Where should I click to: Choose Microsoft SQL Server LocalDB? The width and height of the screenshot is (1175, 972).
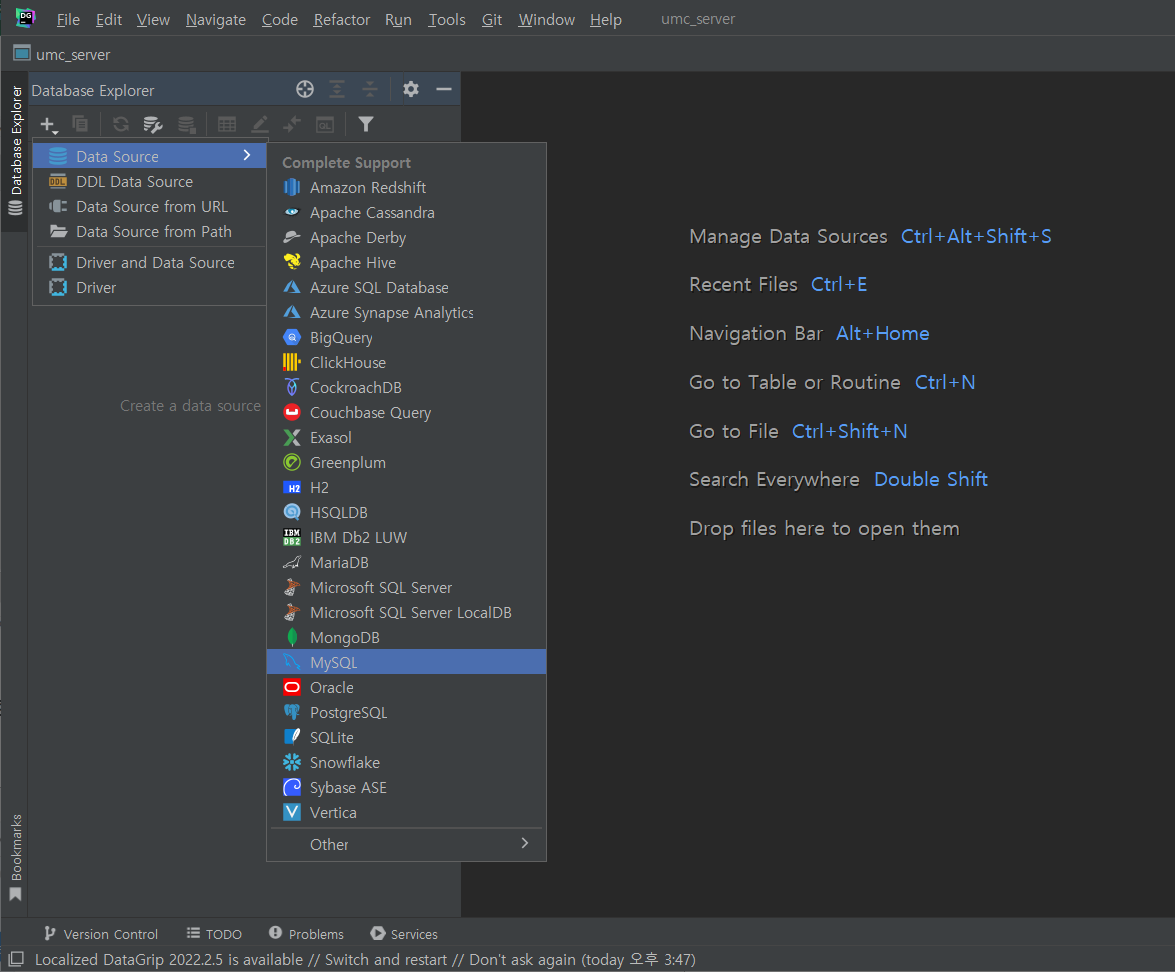[406, 612]
